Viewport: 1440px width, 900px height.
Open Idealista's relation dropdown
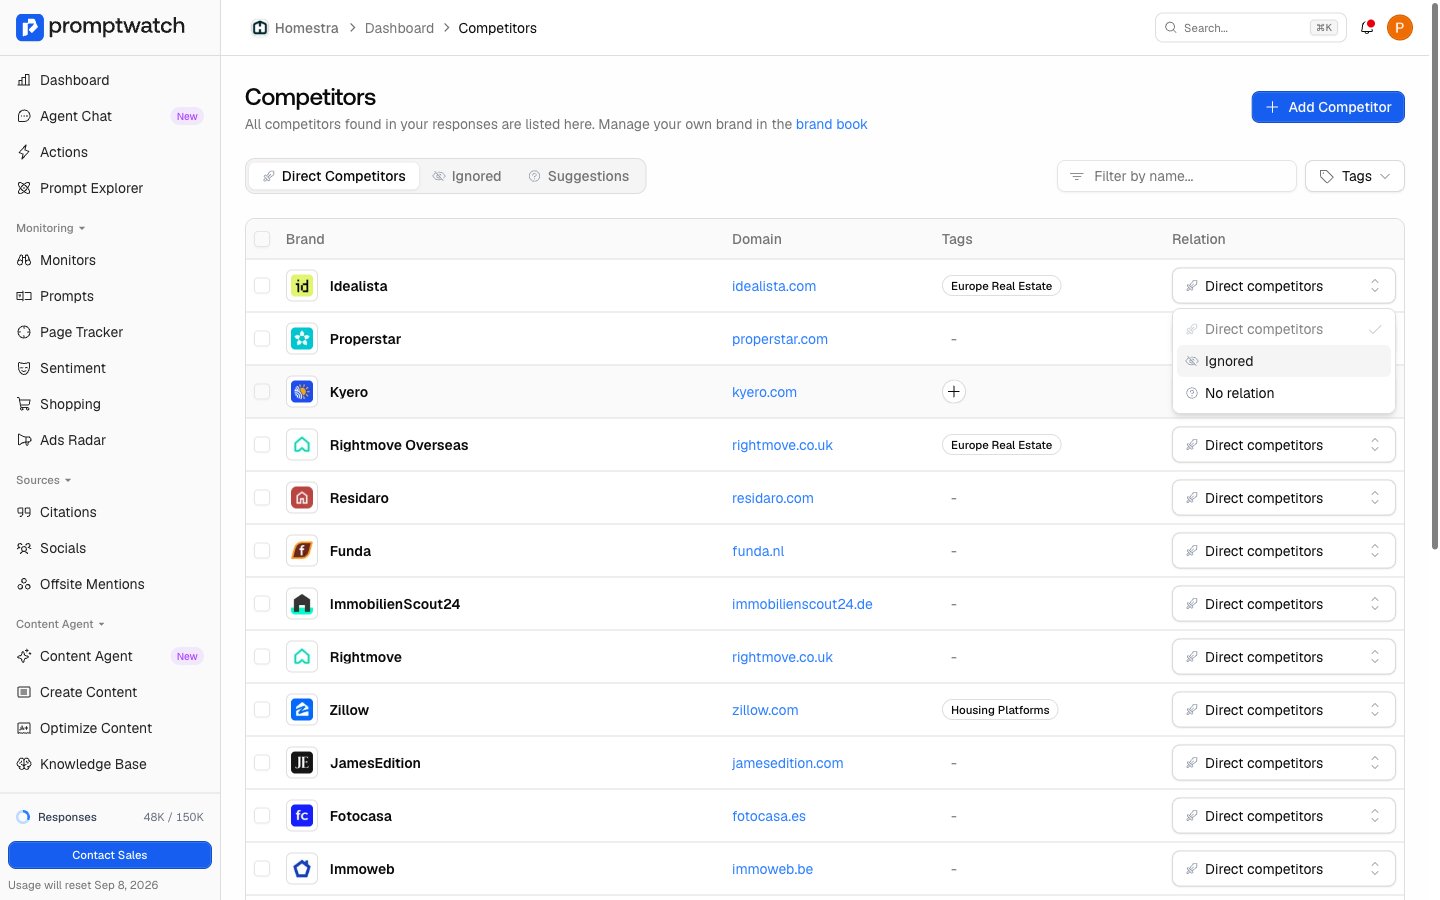1283,286
